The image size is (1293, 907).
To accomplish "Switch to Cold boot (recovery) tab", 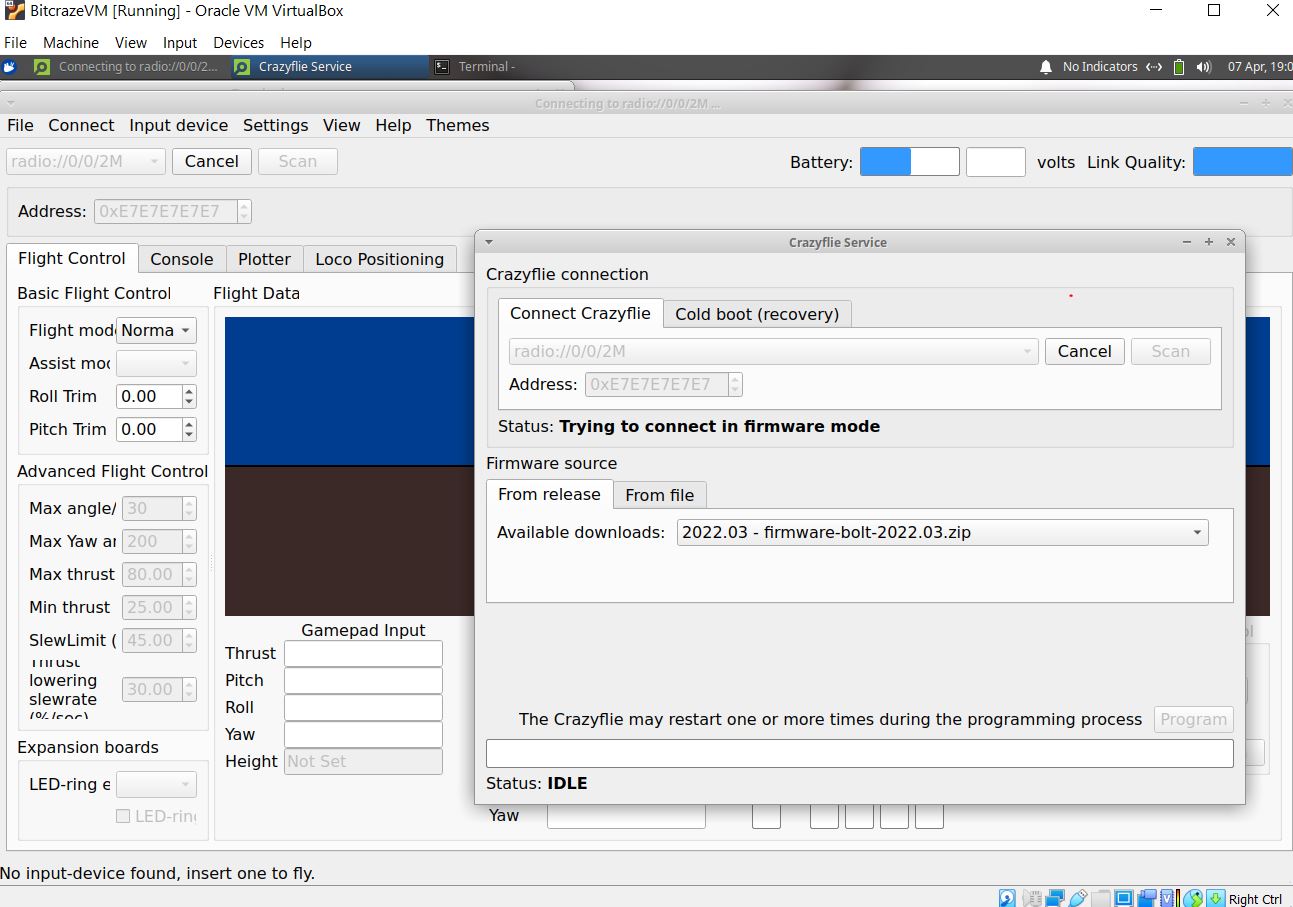I will click(x=756, y=314).
